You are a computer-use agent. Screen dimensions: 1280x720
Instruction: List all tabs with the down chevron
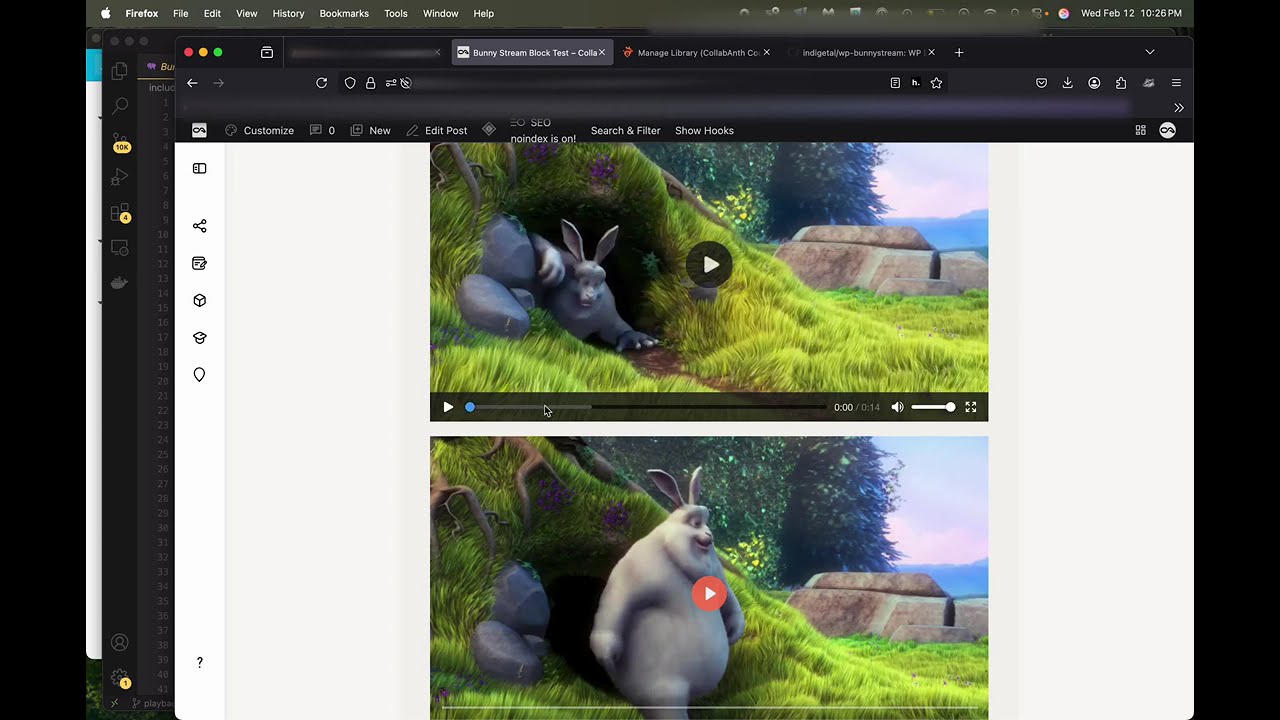[1149, 52]
